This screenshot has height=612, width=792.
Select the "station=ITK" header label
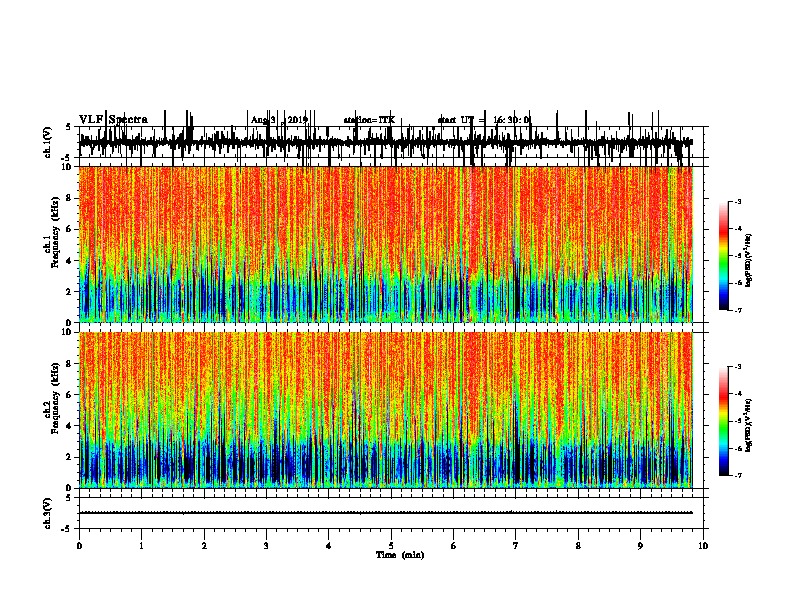(x=369, y=120)
